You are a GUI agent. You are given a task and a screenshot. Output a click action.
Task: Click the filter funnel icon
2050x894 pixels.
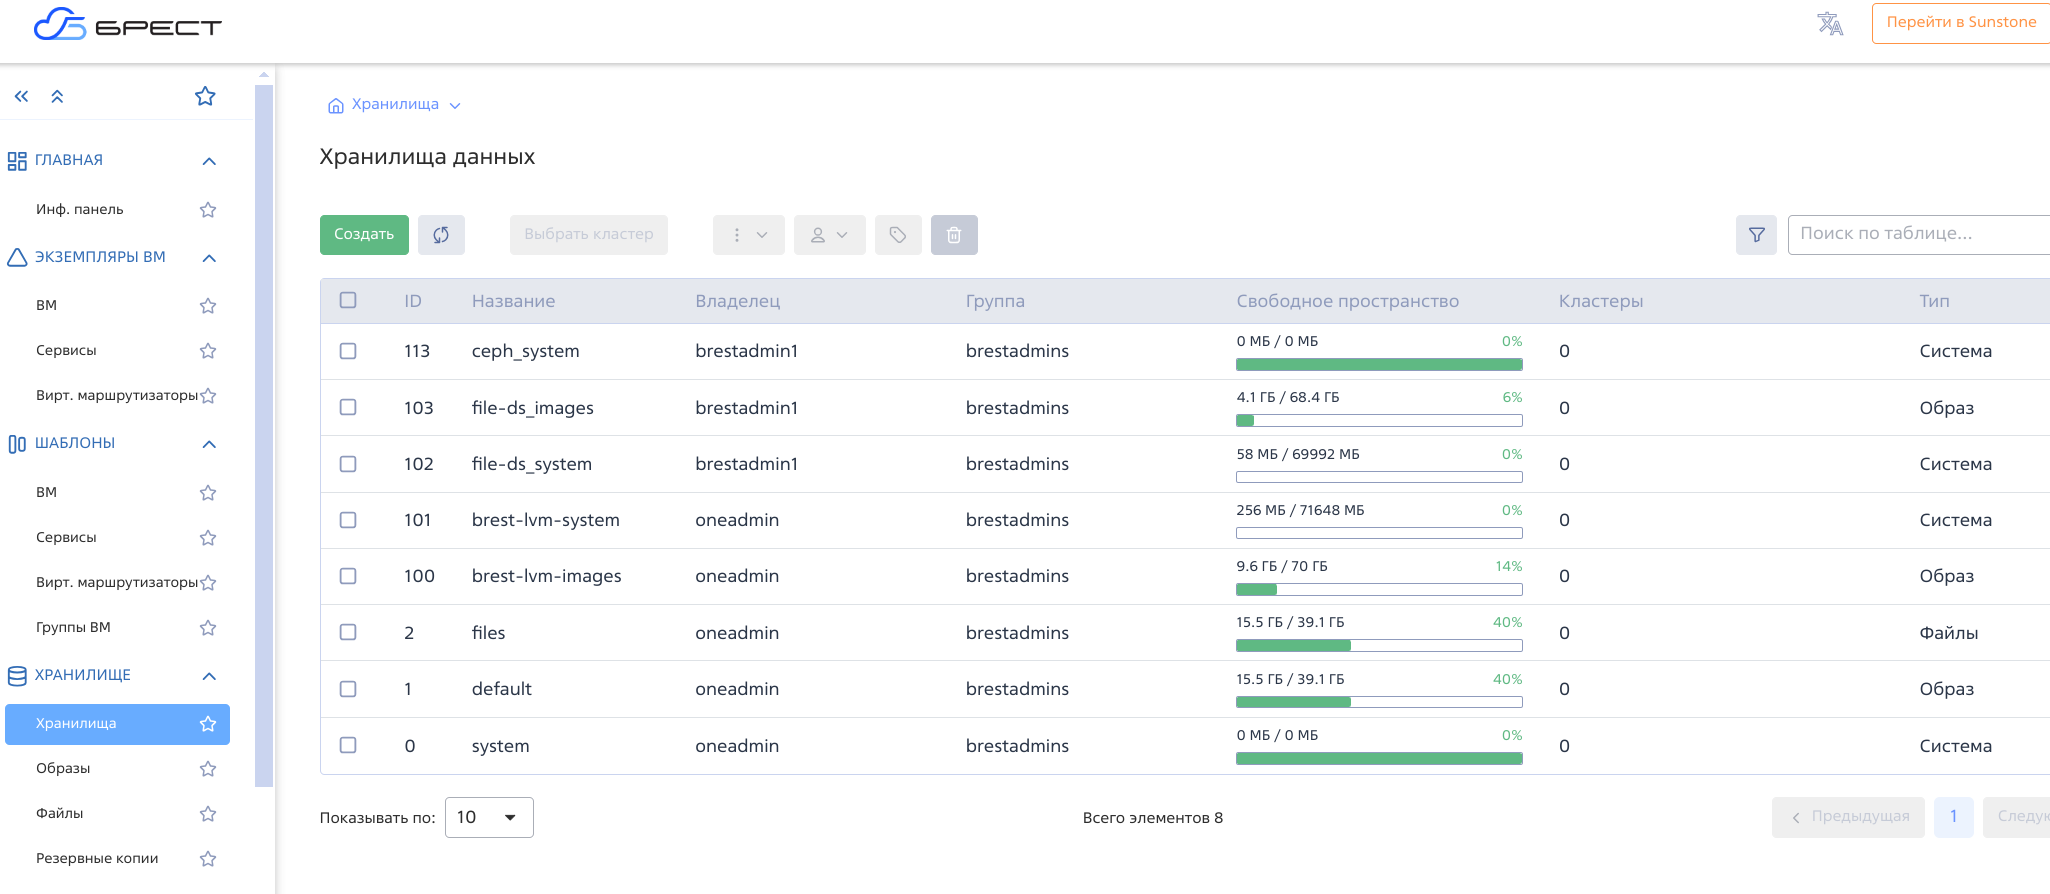pos(1756,235)
